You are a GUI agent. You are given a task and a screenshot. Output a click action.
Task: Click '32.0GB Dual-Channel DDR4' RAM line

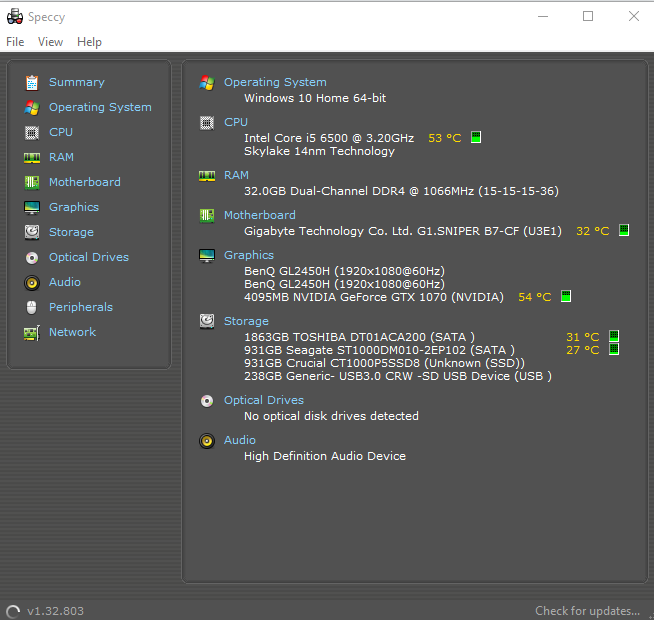(401, 191)
